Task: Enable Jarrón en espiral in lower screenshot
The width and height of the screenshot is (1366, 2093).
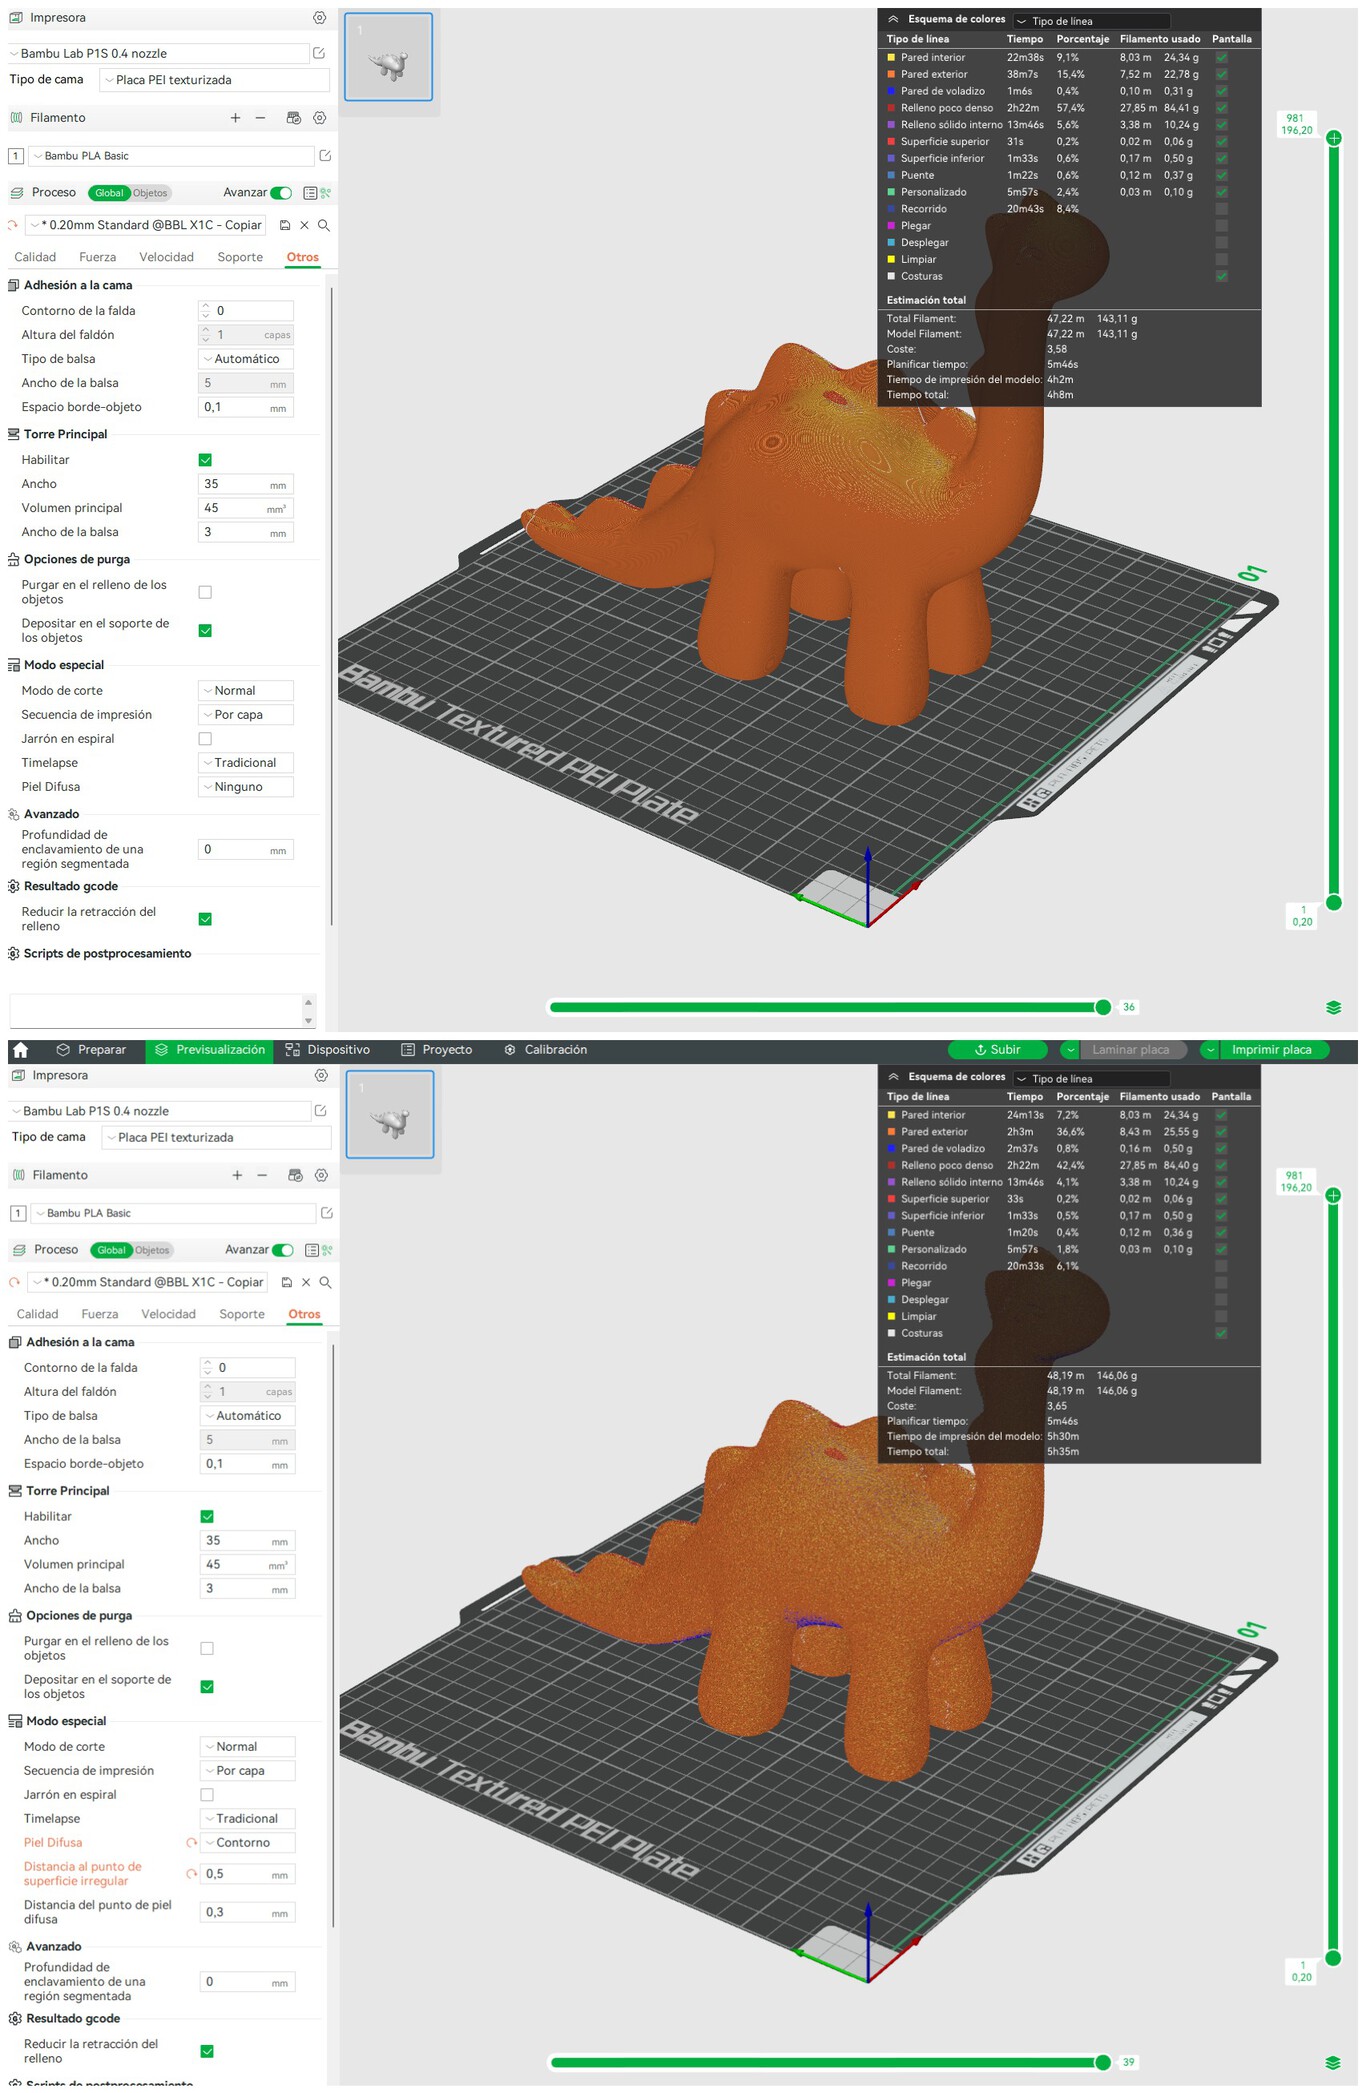Action: pyautogui.click(x=207, y=1795)
